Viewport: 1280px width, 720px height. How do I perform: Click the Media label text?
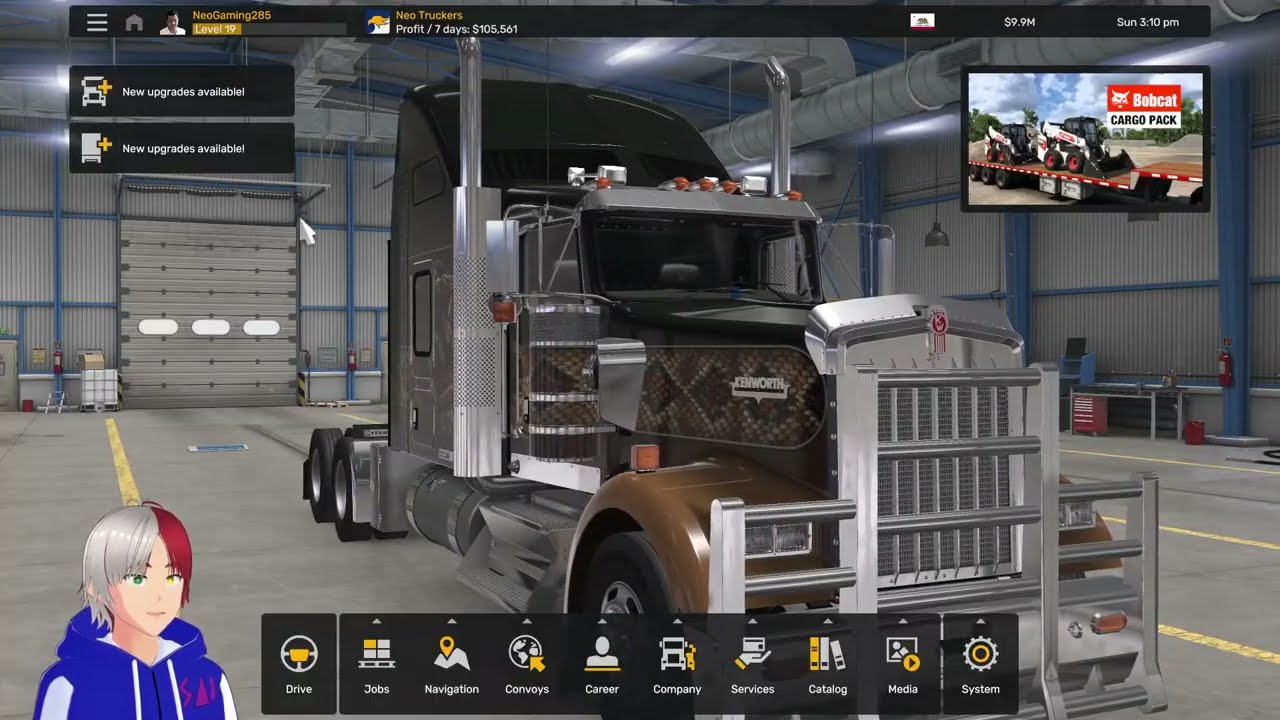click(903, 689)
